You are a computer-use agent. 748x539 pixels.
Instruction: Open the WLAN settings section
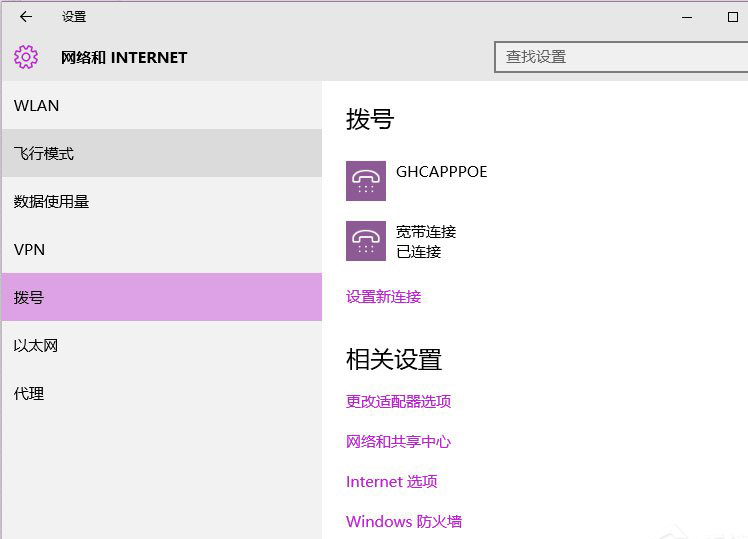(x=37, y=106)
